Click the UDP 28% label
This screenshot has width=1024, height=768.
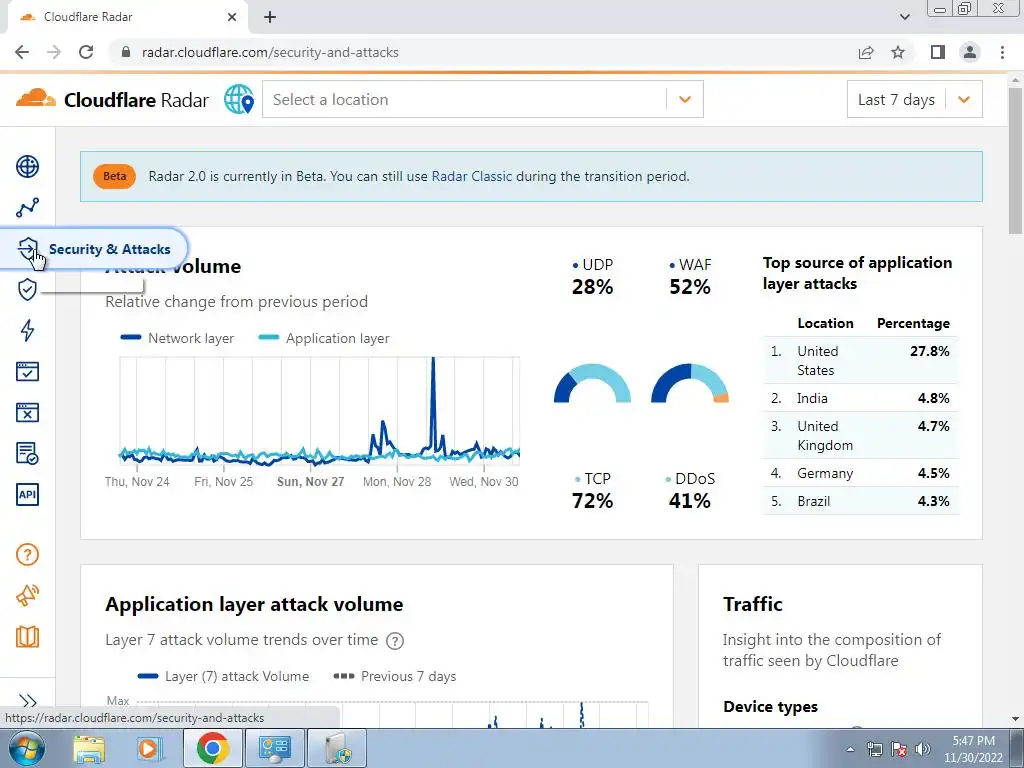point(592,276)
